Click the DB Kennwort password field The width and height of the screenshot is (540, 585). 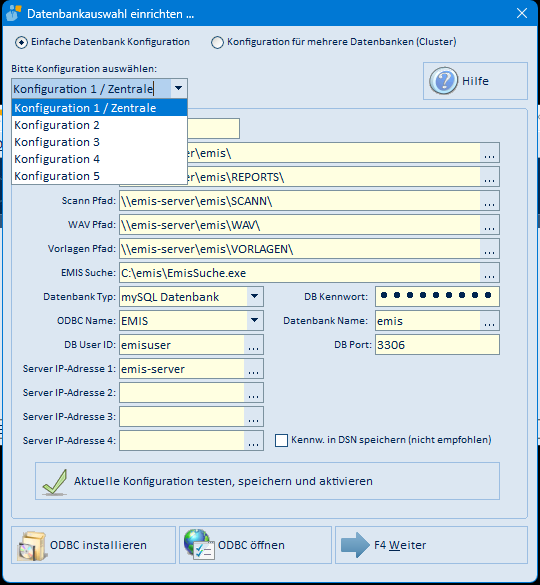pyautogui.click(x=437, y=297)
